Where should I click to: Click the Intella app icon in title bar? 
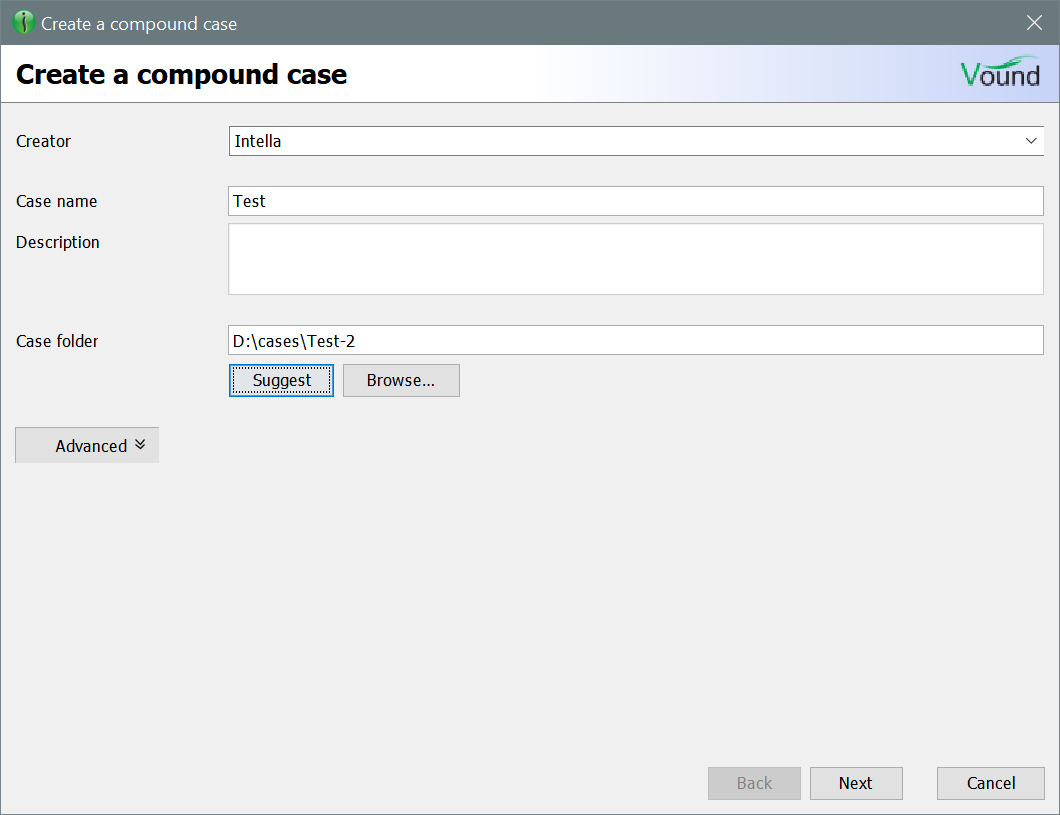tap(24, 23)
